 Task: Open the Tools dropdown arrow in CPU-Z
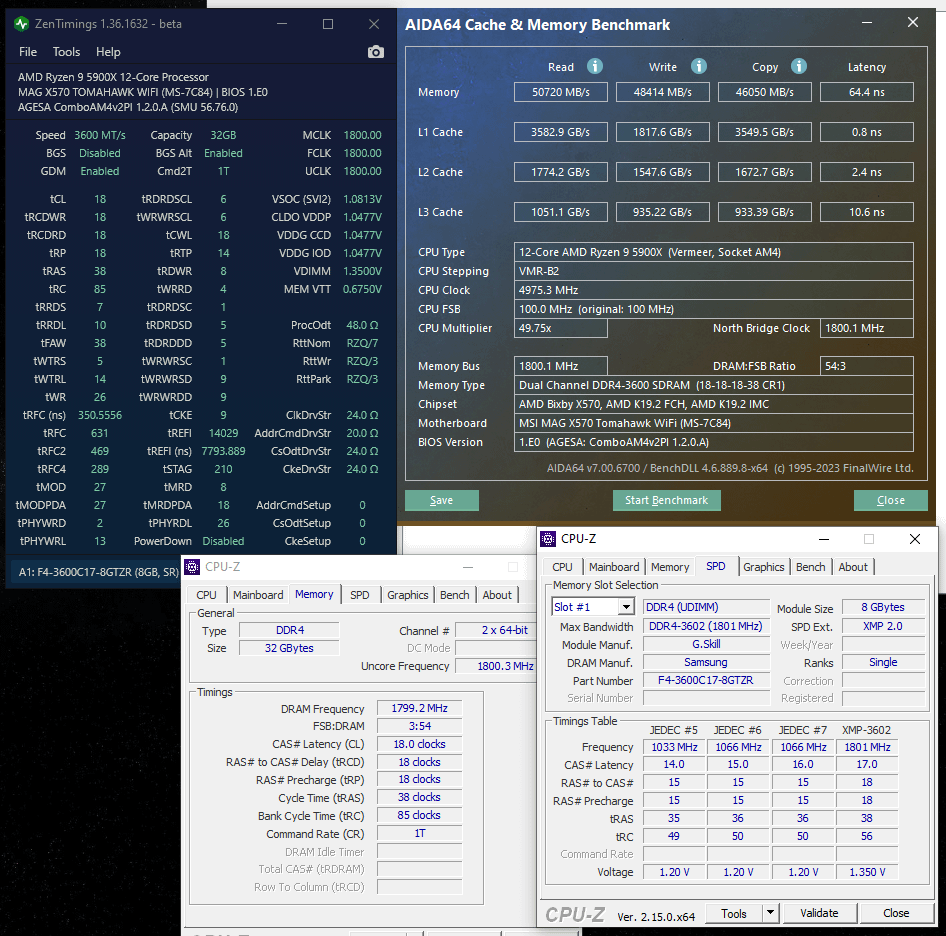pos(770,912)
